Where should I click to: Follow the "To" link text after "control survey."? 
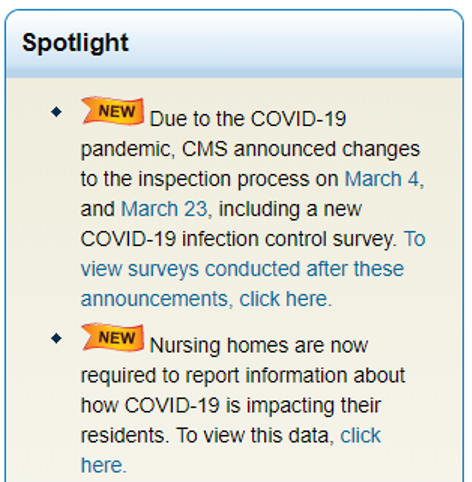click(415, 239)
